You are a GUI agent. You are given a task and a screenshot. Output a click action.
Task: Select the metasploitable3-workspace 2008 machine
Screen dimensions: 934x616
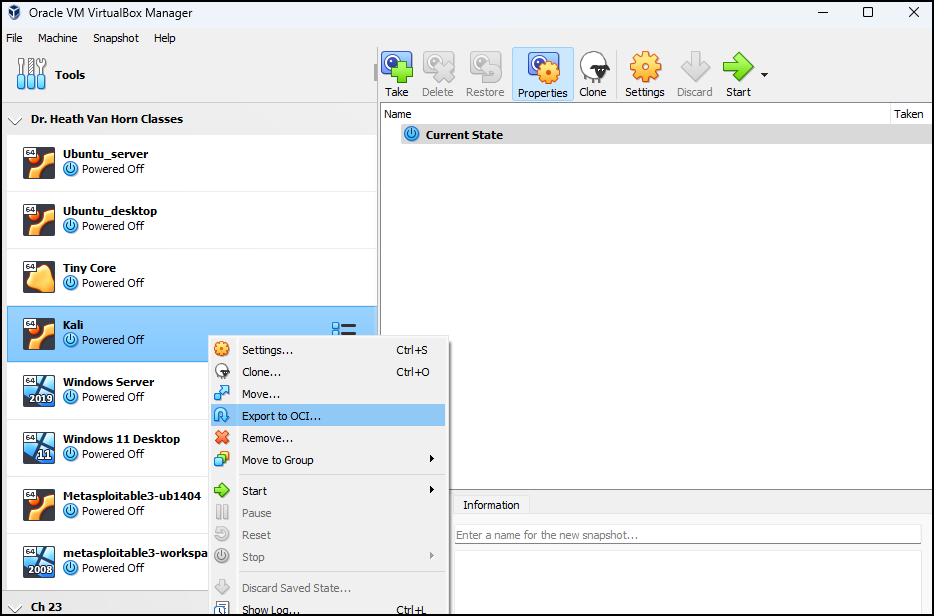coord(108,562)
